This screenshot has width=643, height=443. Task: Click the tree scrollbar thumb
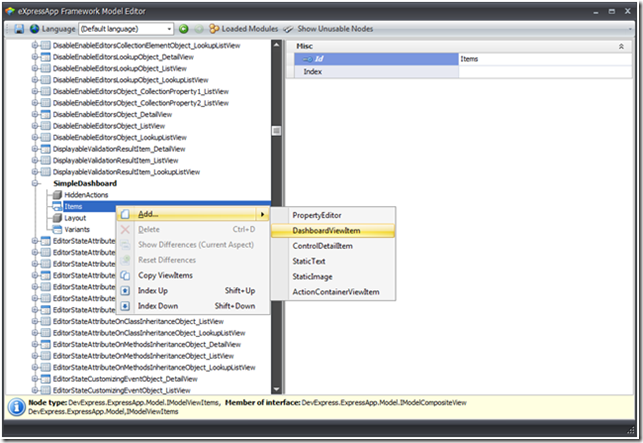(x=276, y=130)
